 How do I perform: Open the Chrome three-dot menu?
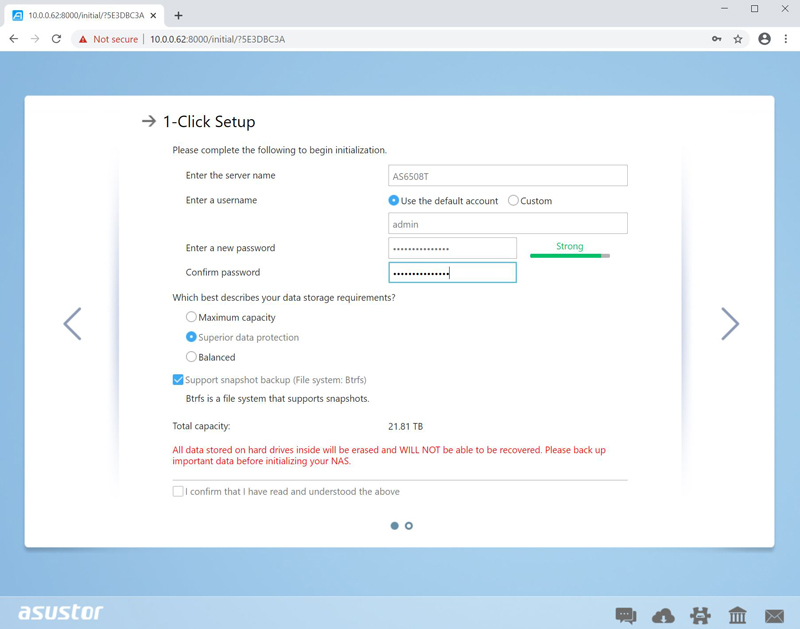coord(786,39)
